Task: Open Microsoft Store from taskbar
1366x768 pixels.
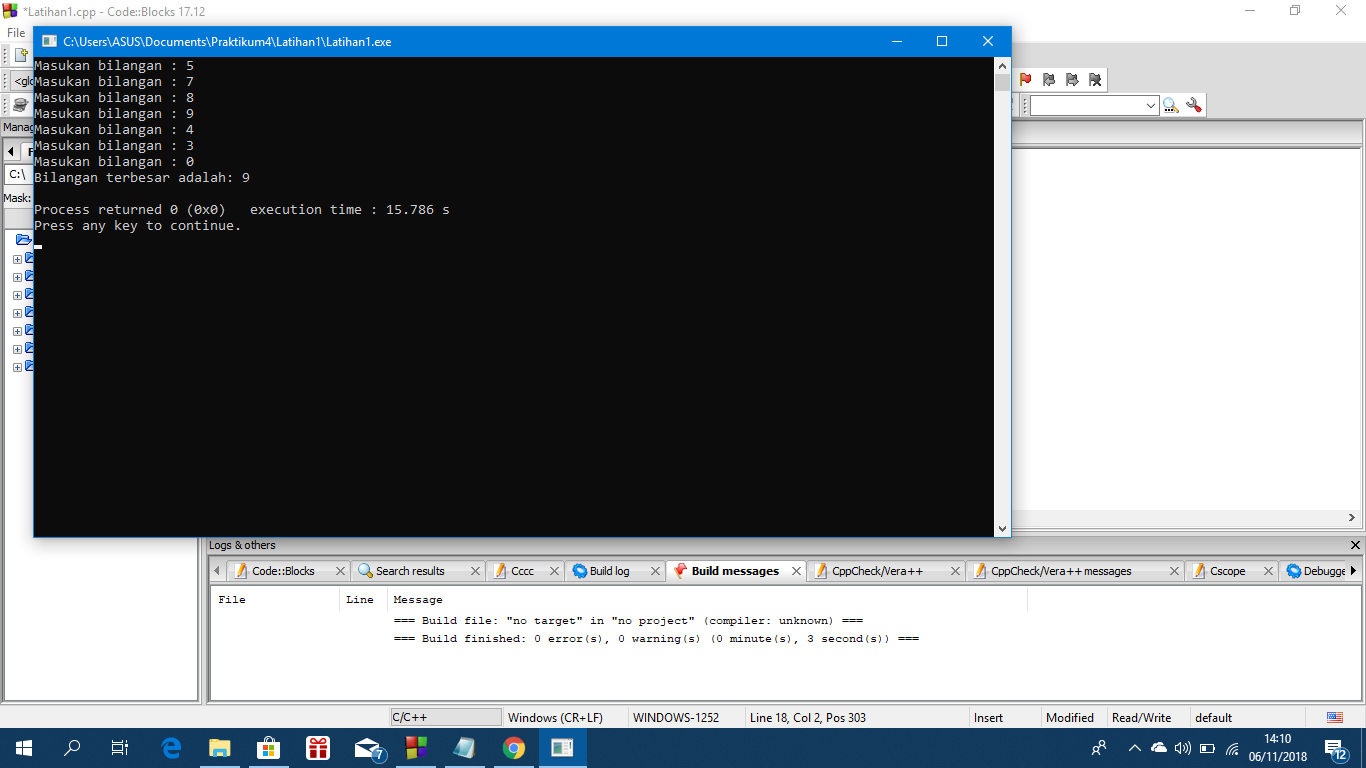Action: (x=269, y=748)
